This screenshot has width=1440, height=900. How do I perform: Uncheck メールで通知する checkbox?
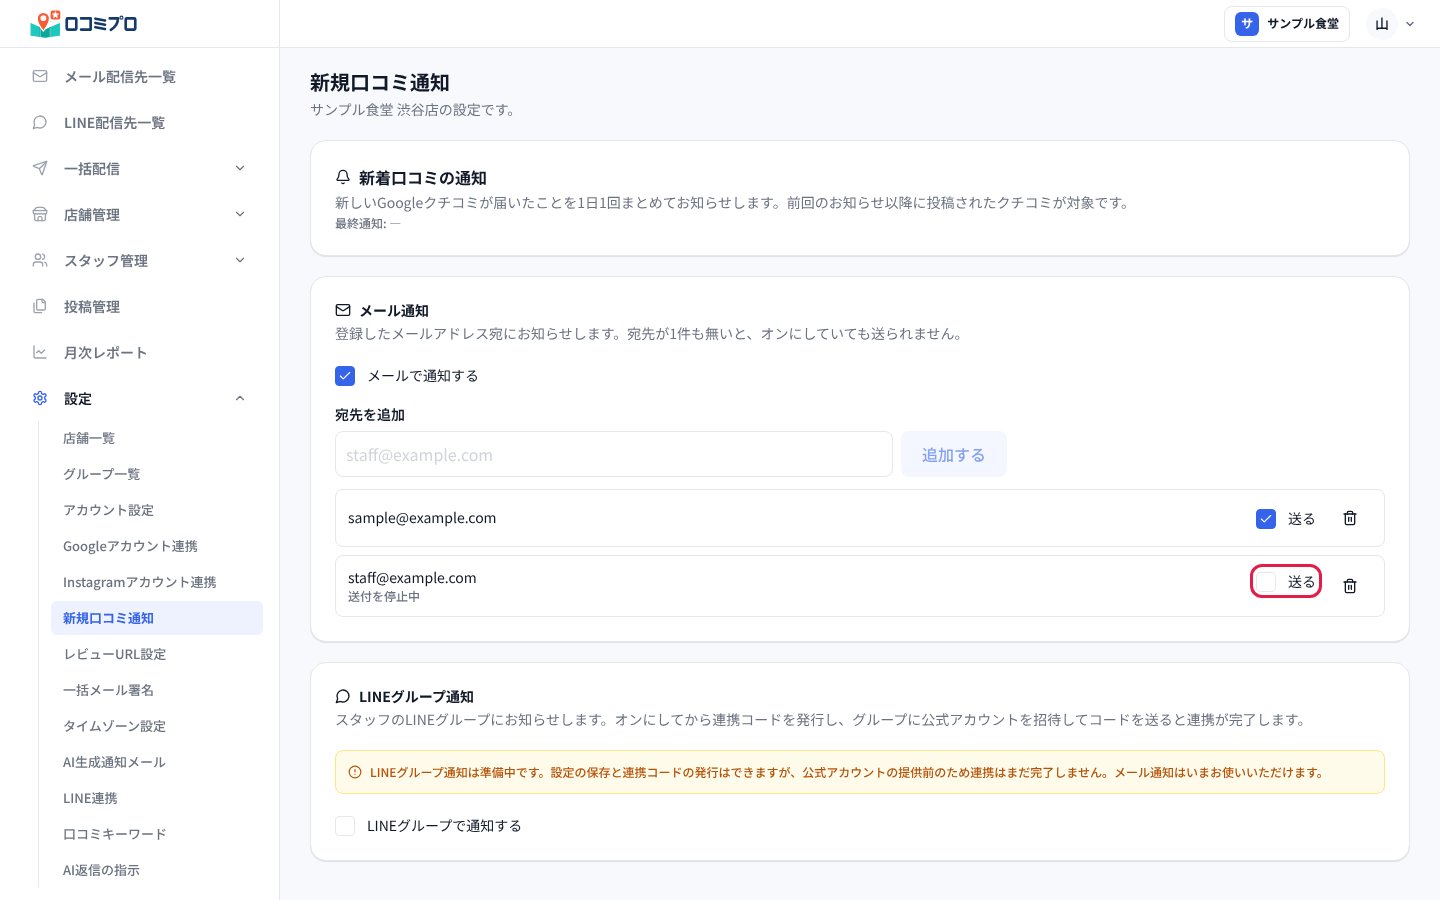click(345, 376)
